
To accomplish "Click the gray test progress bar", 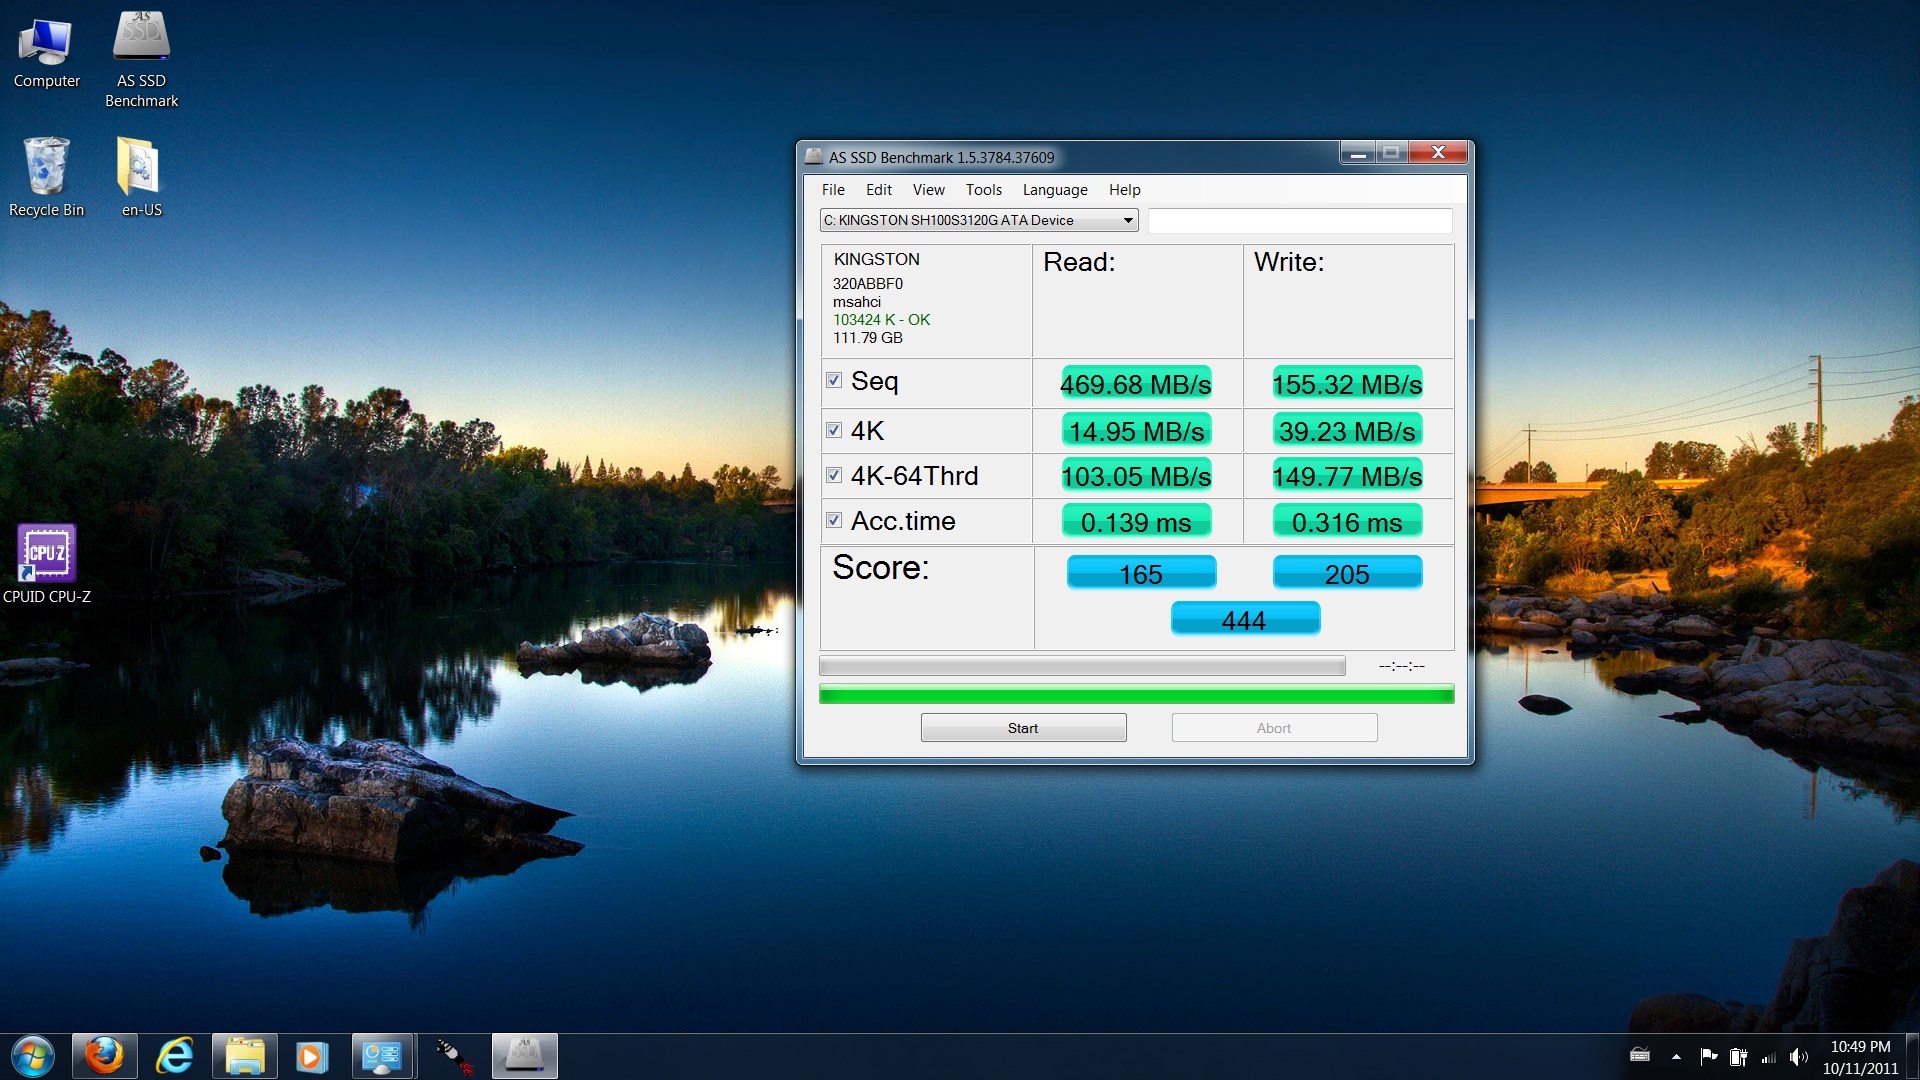I will pyautogui.click(x=1082, y=666).
